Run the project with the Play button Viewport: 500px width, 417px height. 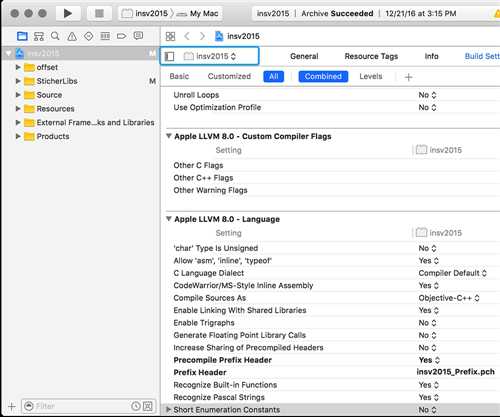point(68,13)
